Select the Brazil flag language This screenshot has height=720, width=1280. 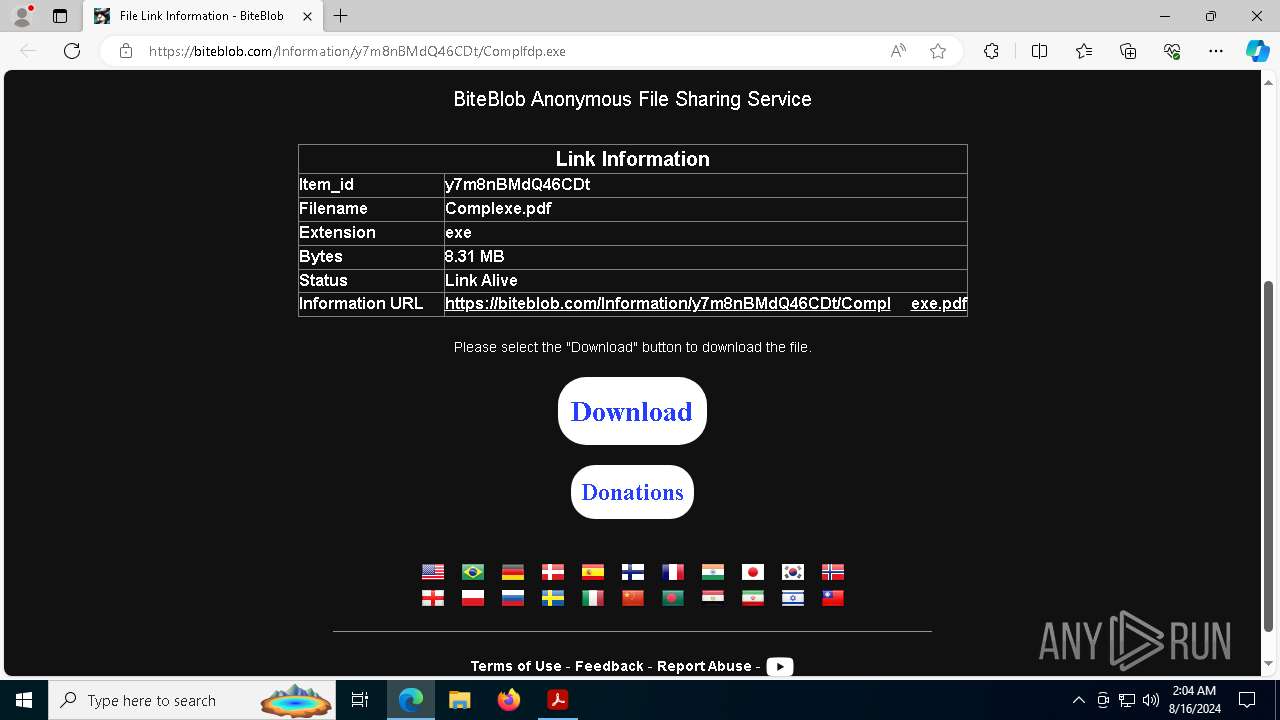coord(473,572)
